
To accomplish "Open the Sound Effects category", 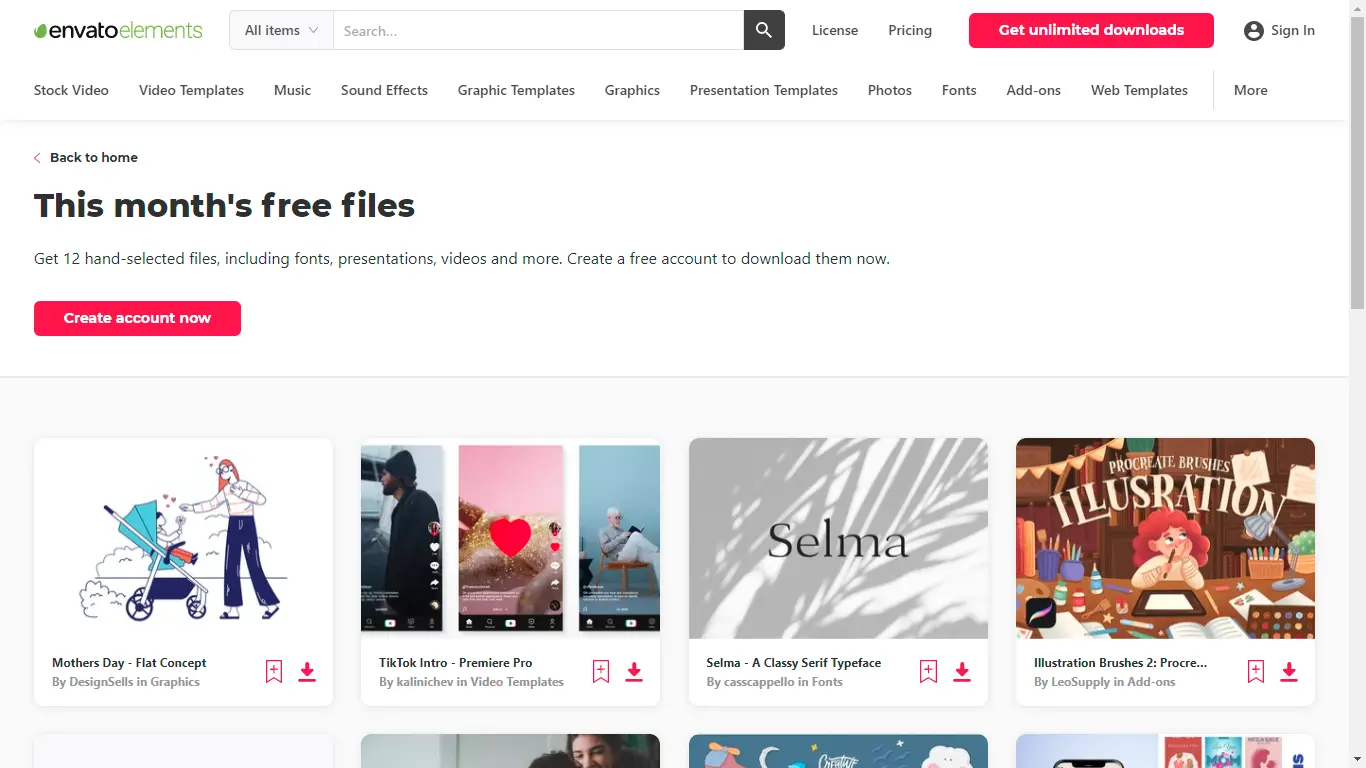I will pos(384,90).
